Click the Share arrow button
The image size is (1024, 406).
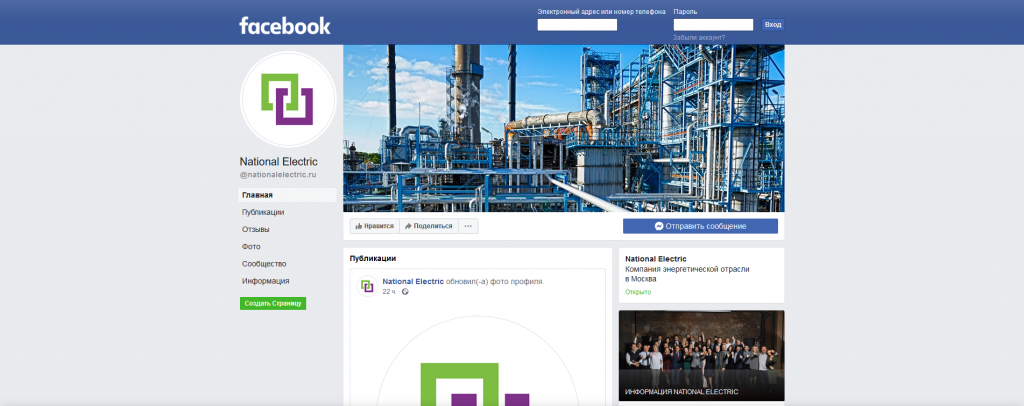[428, 226]
